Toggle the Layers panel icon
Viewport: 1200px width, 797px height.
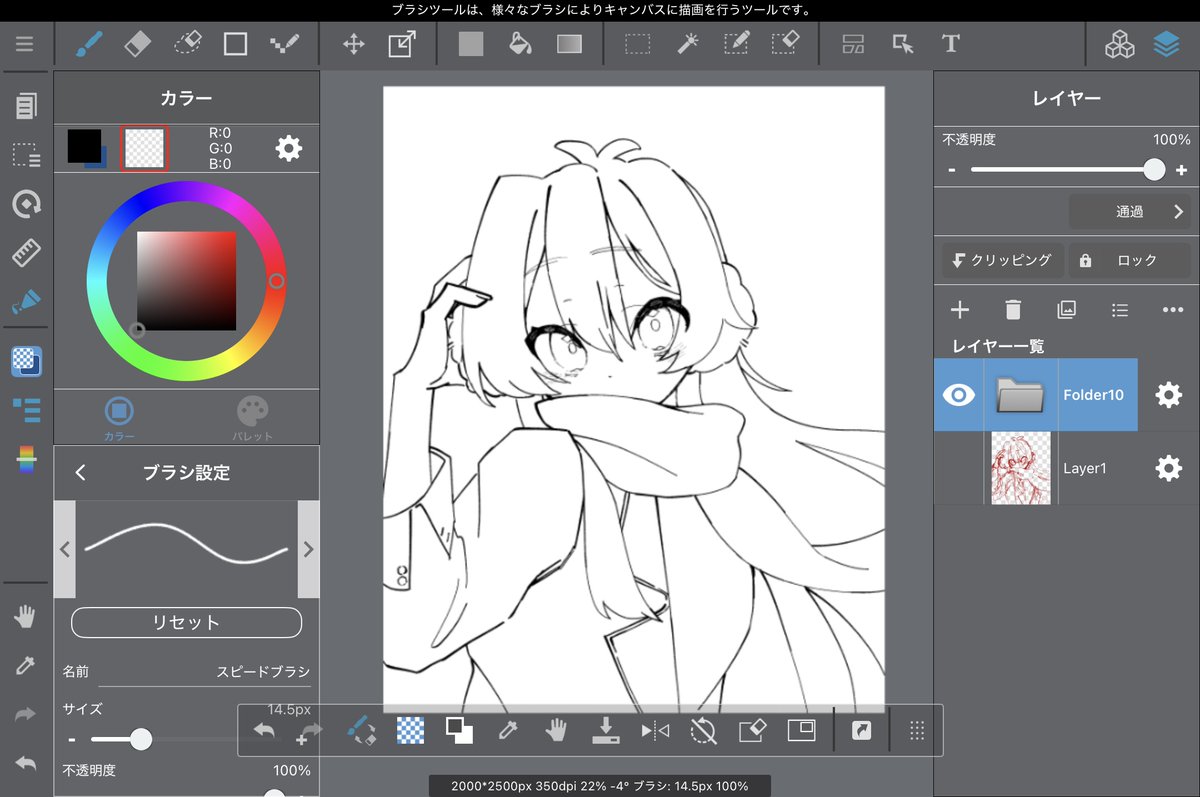click(x=1166, y=44)
